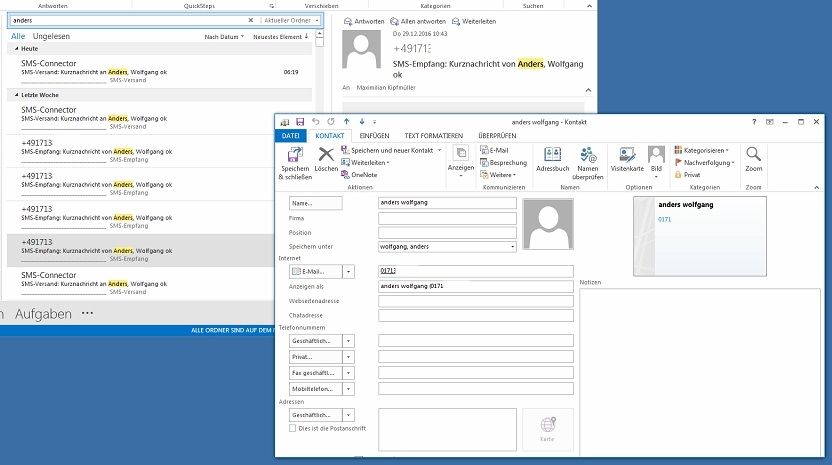Image resolution: width=832 pixels, height=465 pixels.
Task: Click the Namen überprüfen icon
Action: point(588,155)
